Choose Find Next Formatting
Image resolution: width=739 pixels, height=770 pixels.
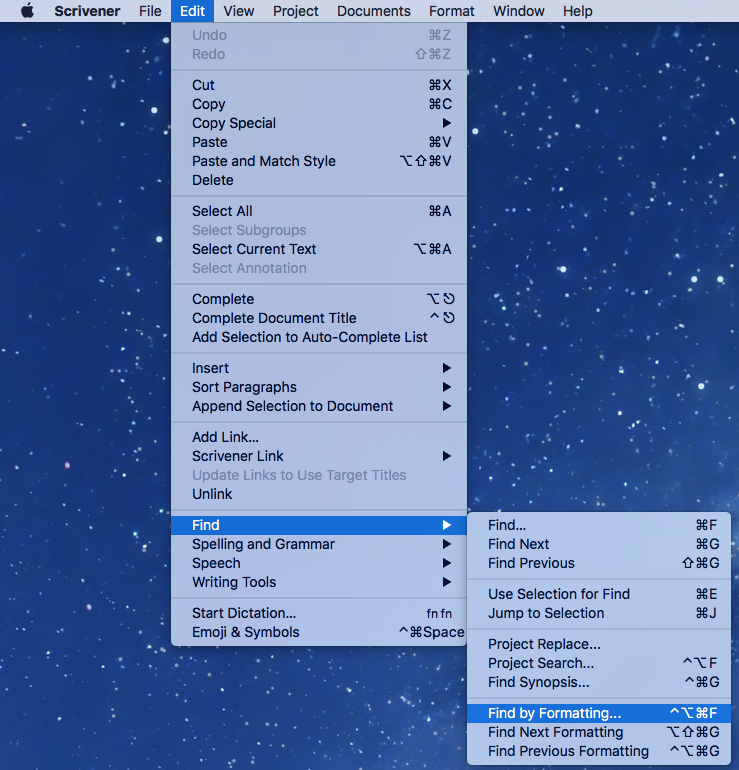599,732
